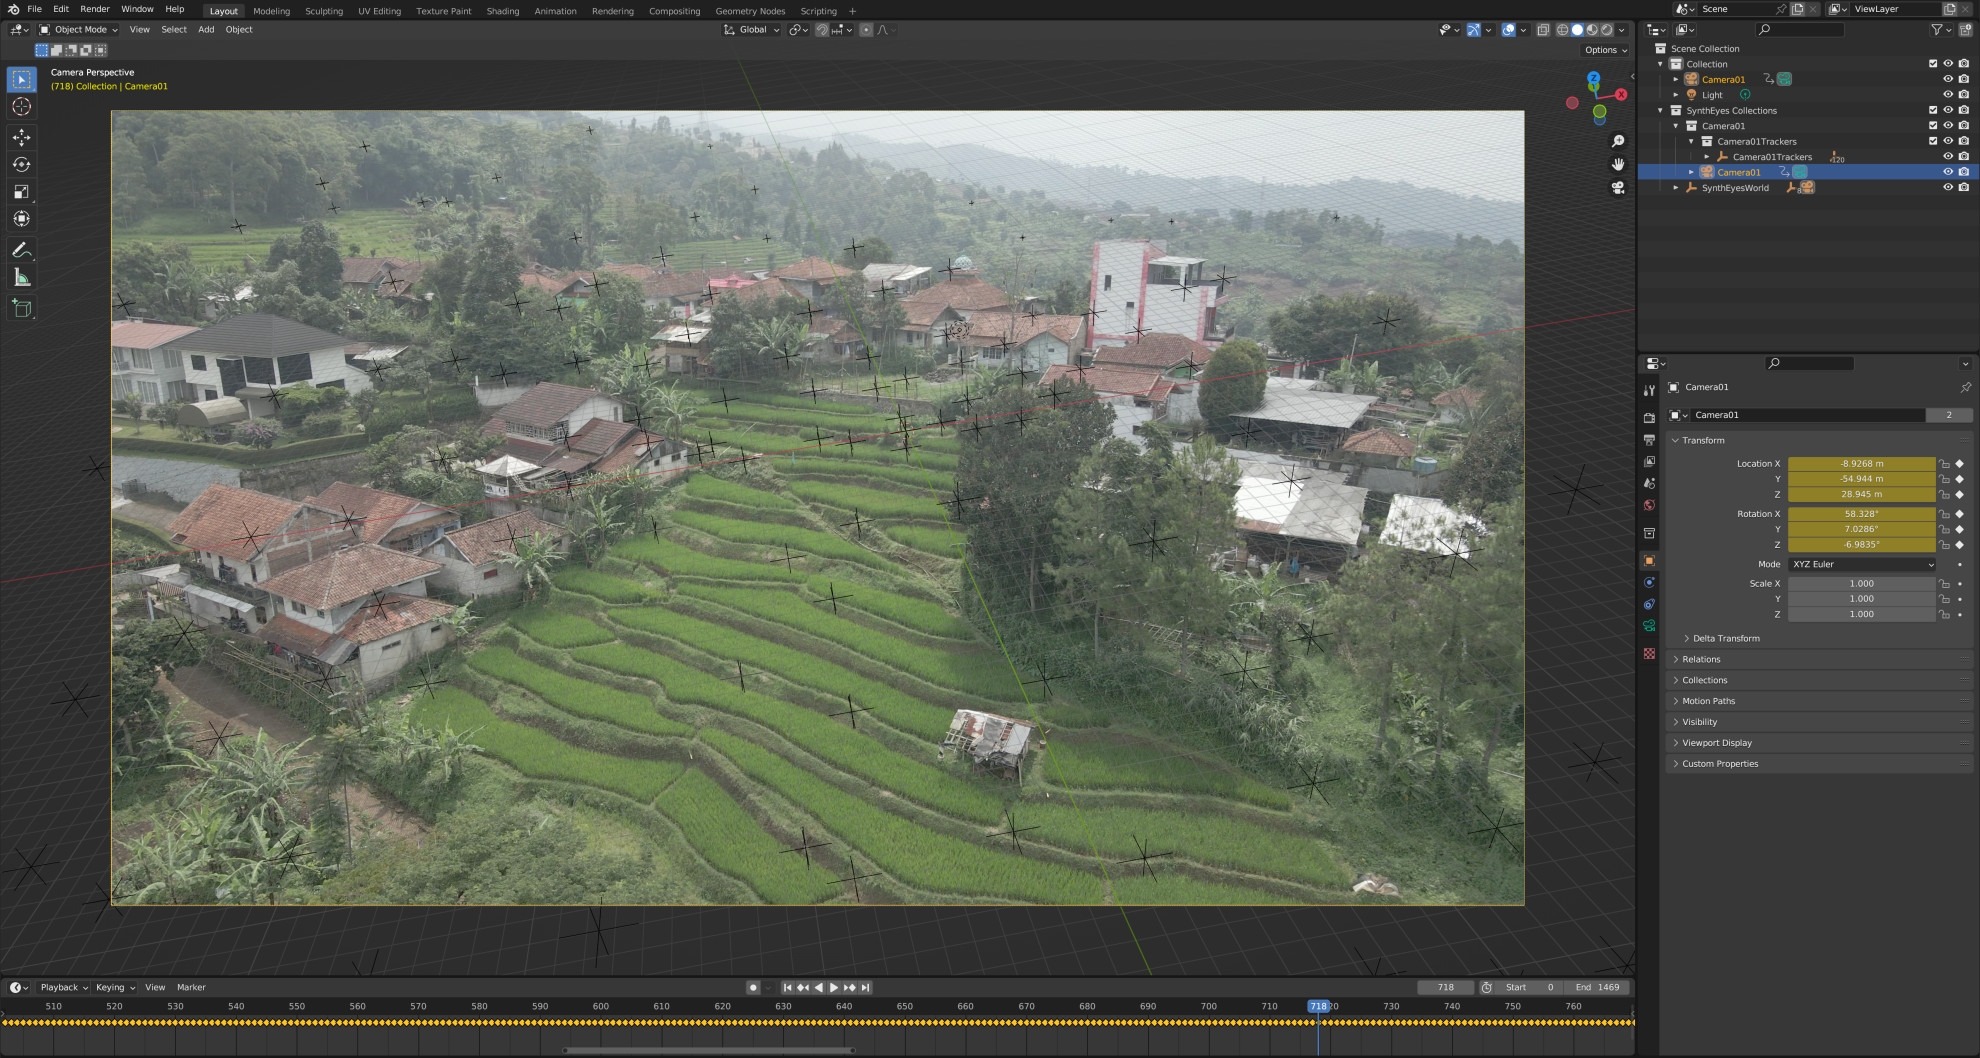This screenshot has height=1058, width=1980.
Task: Click the End frame field
Action: click(x=1597, y=987)
